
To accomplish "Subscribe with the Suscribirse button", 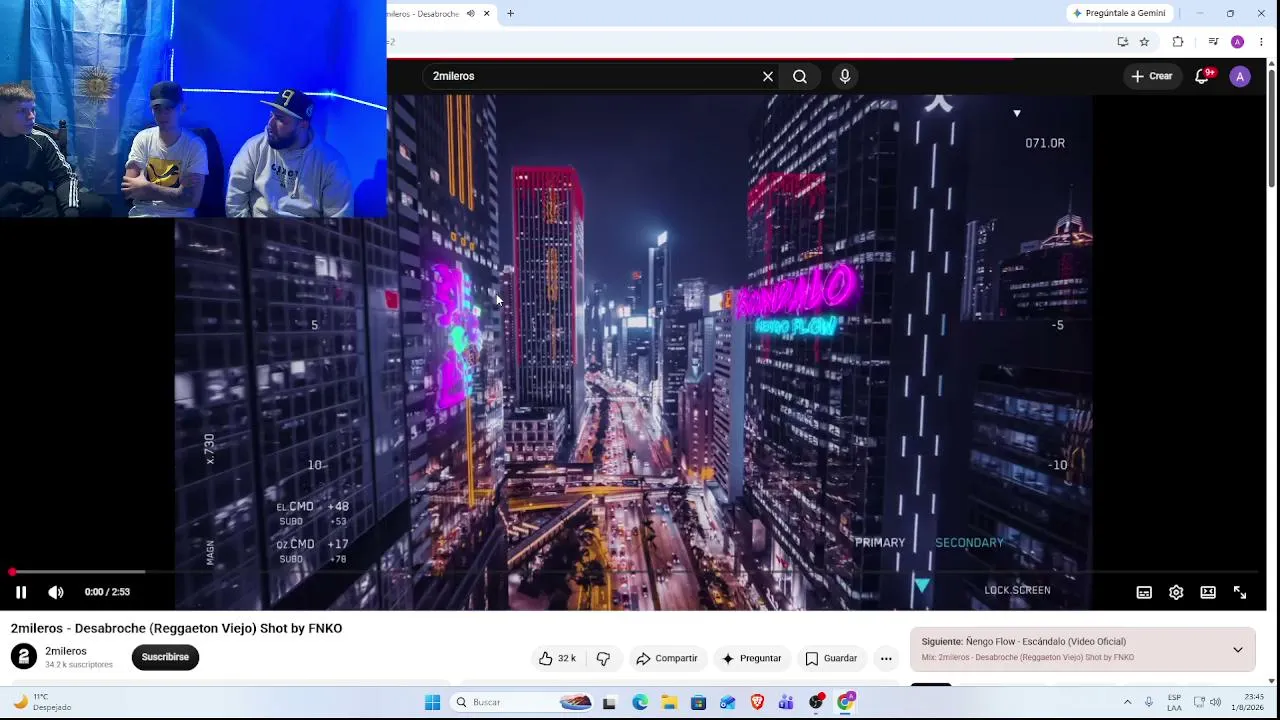I will [165, 657].
